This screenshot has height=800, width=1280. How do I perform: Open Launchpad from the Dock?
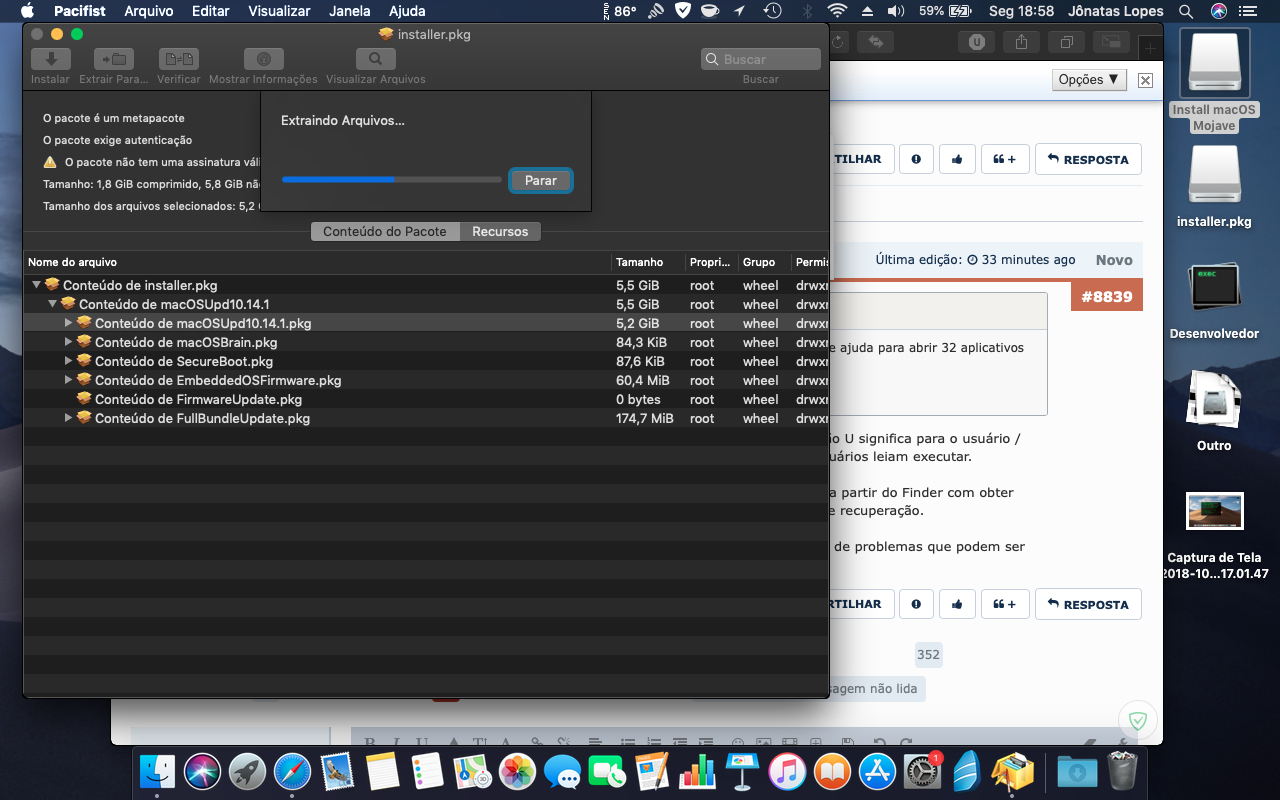click(247, 771)
